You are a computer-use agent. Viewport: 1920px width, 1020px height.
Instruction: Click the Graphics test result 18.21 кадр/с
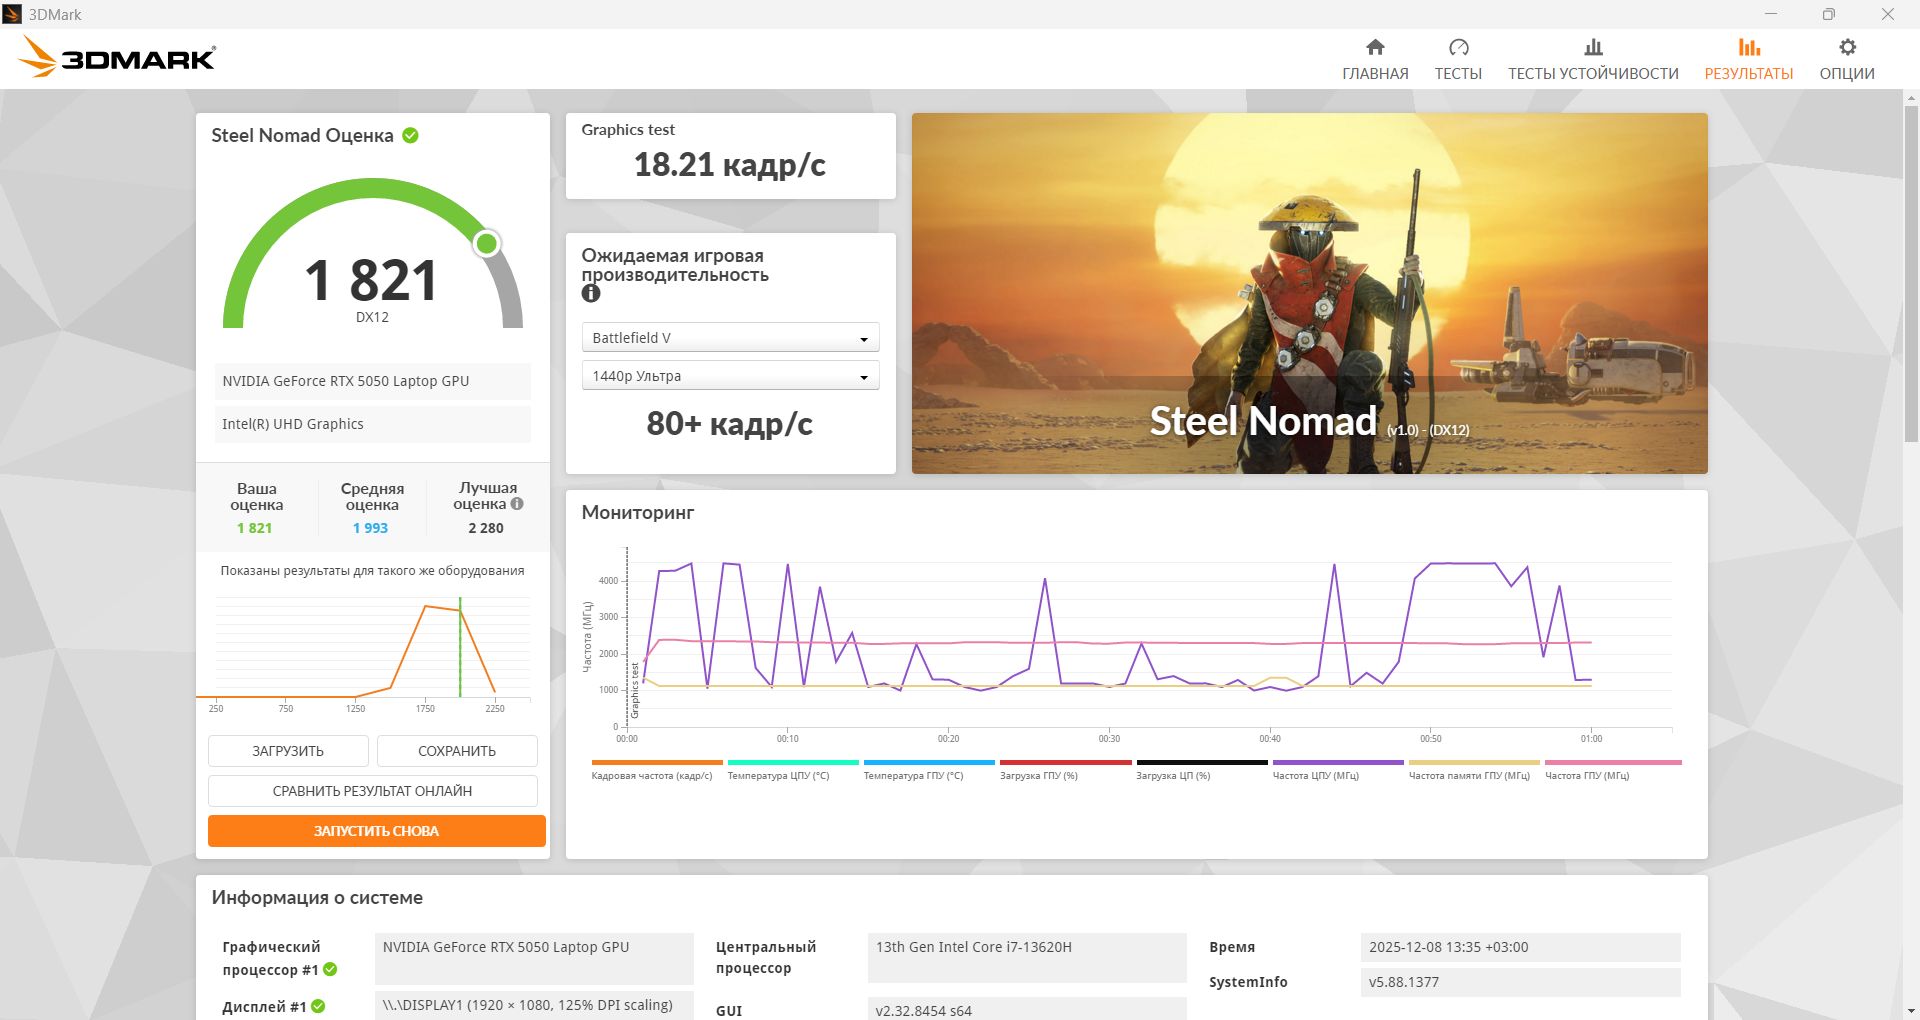[730, 165]
